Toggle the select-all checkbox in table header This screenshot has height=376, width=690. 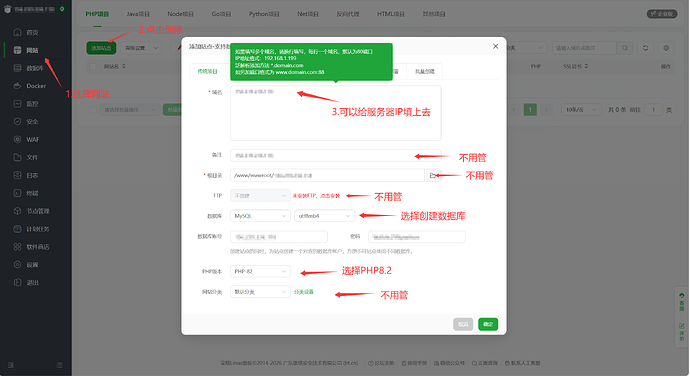(92, 66)
